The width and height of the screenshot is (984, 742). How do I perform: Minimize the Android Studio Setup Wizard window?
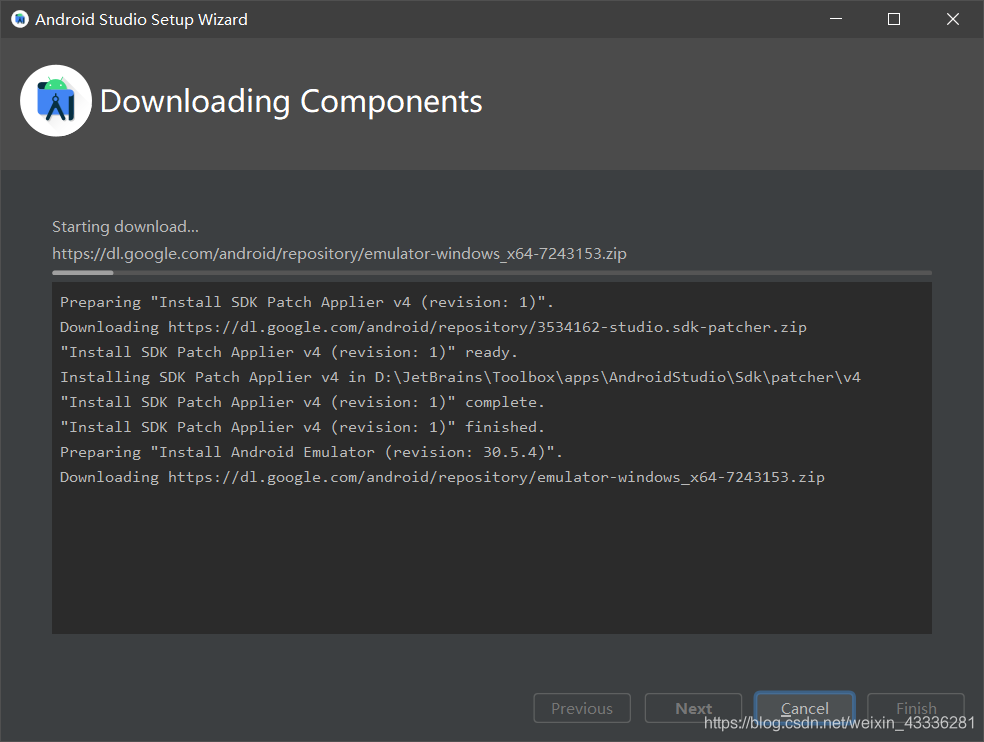[x=835, y=18]
